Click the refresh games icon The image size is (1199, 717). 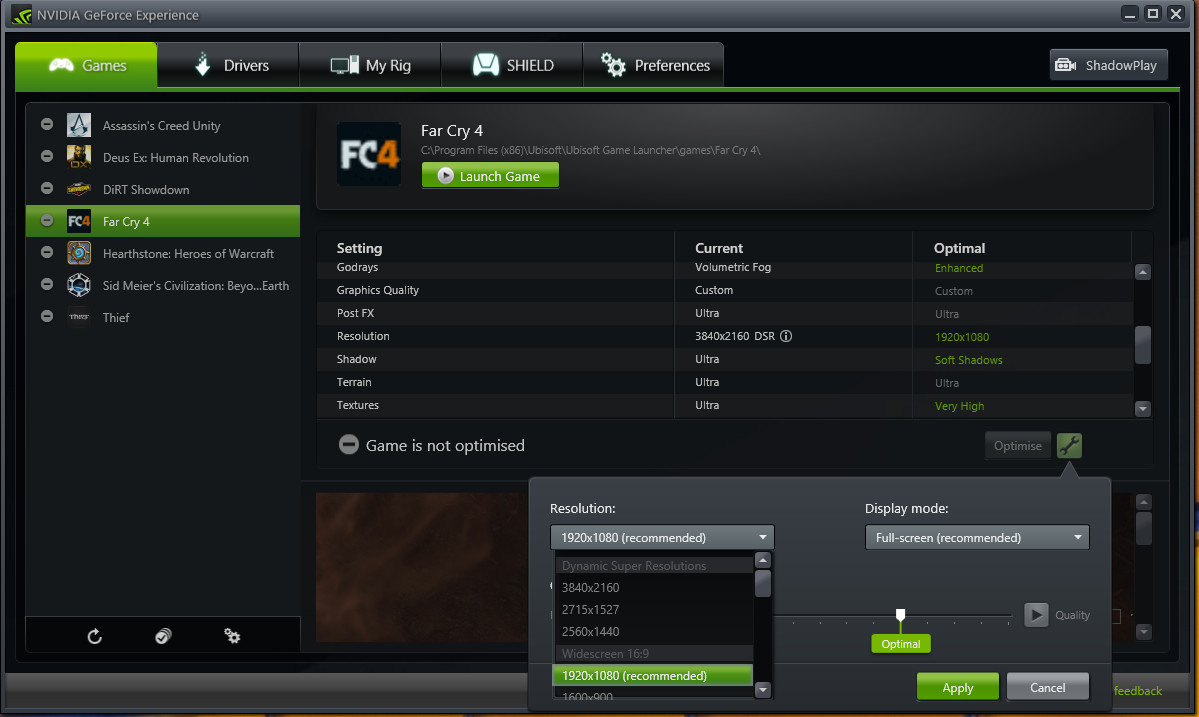(95, 636)
